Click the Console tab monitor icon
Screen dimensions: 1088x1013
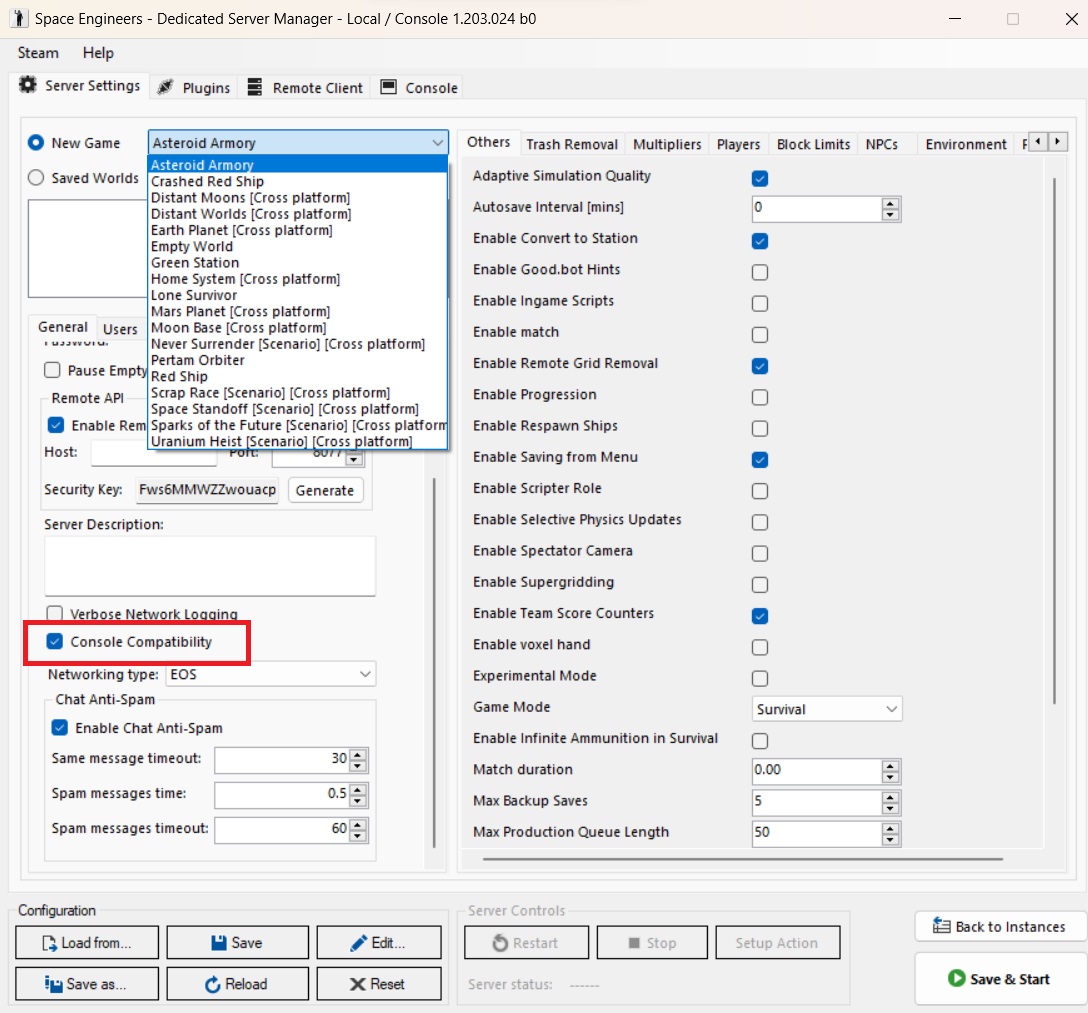pyautogui.click(x=389, y=88)
